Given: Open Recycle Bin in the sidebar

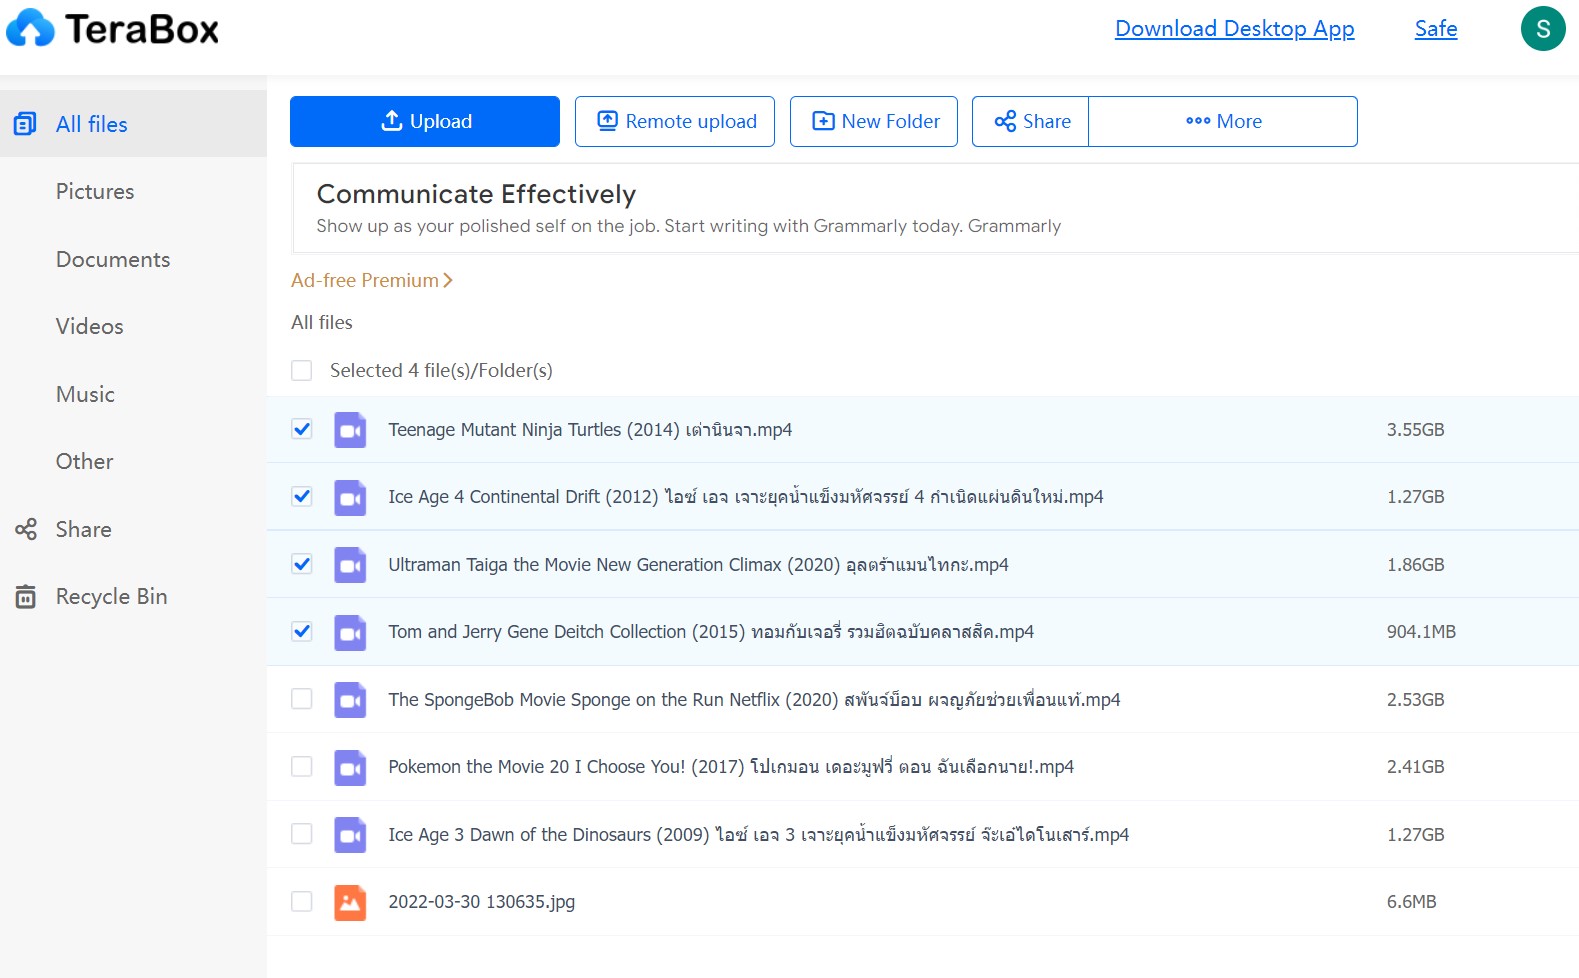Looking at the screenshot, I should pos(111,597).
